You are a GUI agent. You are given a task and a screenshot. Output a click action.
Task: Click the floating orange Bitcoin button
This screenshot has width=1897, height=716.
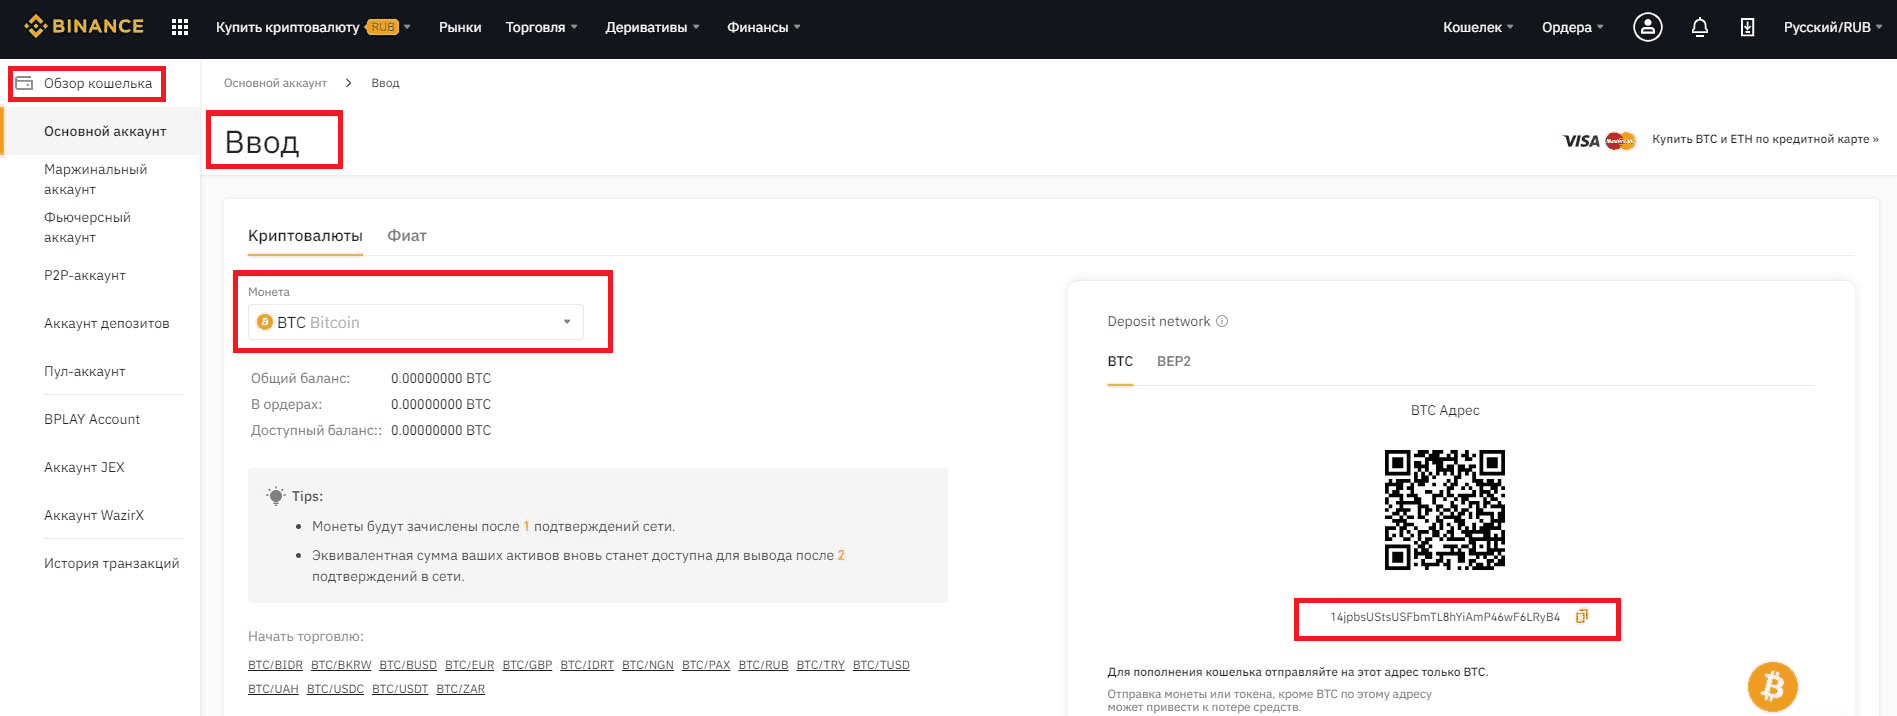tap(1772, 687)
